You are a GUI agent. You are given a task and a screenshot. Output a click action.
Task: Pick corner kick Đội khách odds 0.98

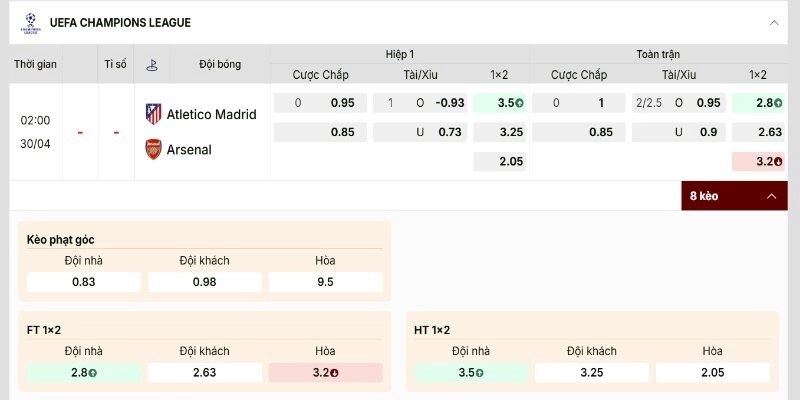point(204,282)
